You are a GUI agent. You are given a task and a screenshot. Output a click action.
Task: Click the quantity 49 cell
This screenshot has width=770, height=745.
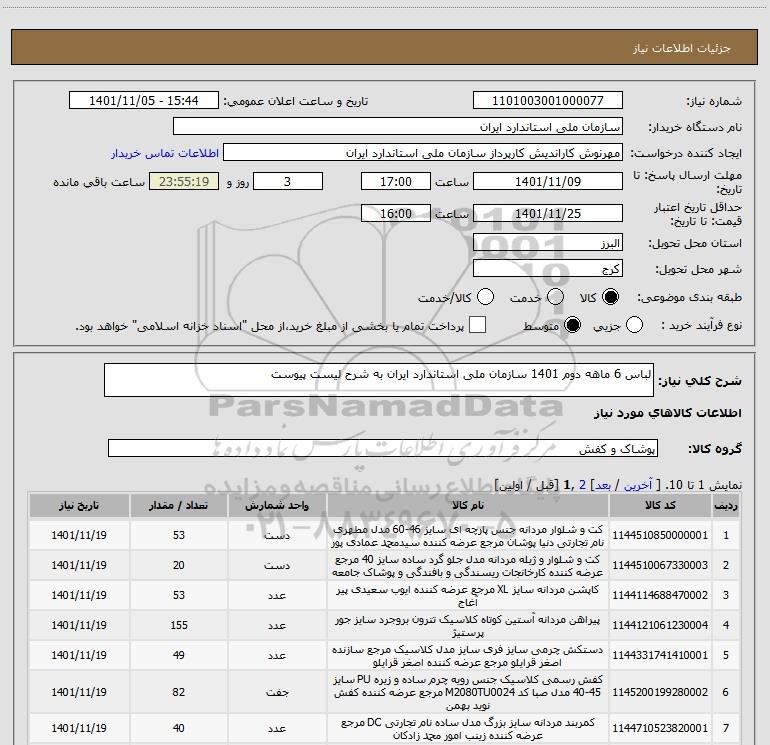click(179, 655)
